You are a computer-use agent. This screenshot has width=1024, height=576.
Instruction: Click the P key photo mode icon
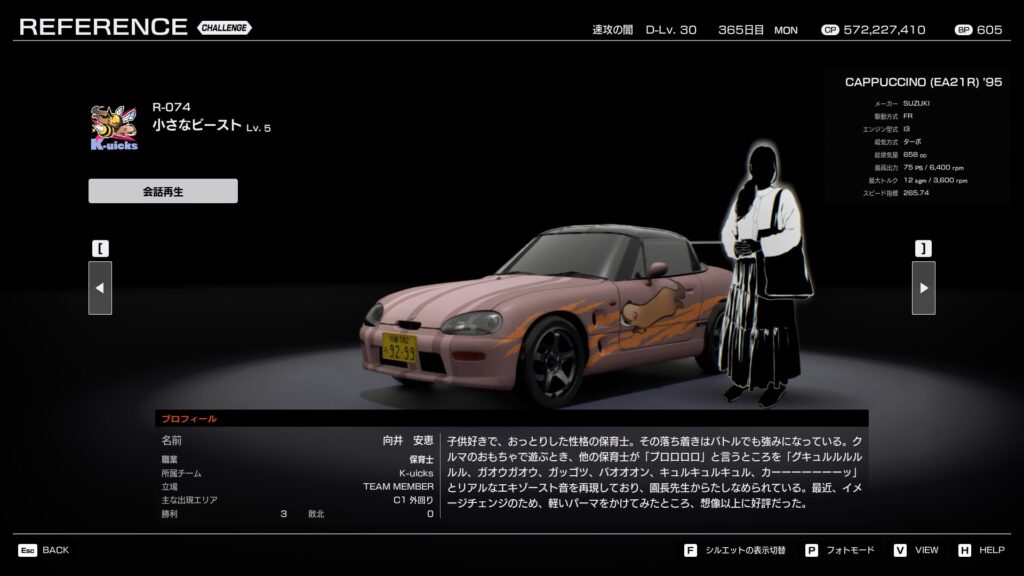pos(811,550)
